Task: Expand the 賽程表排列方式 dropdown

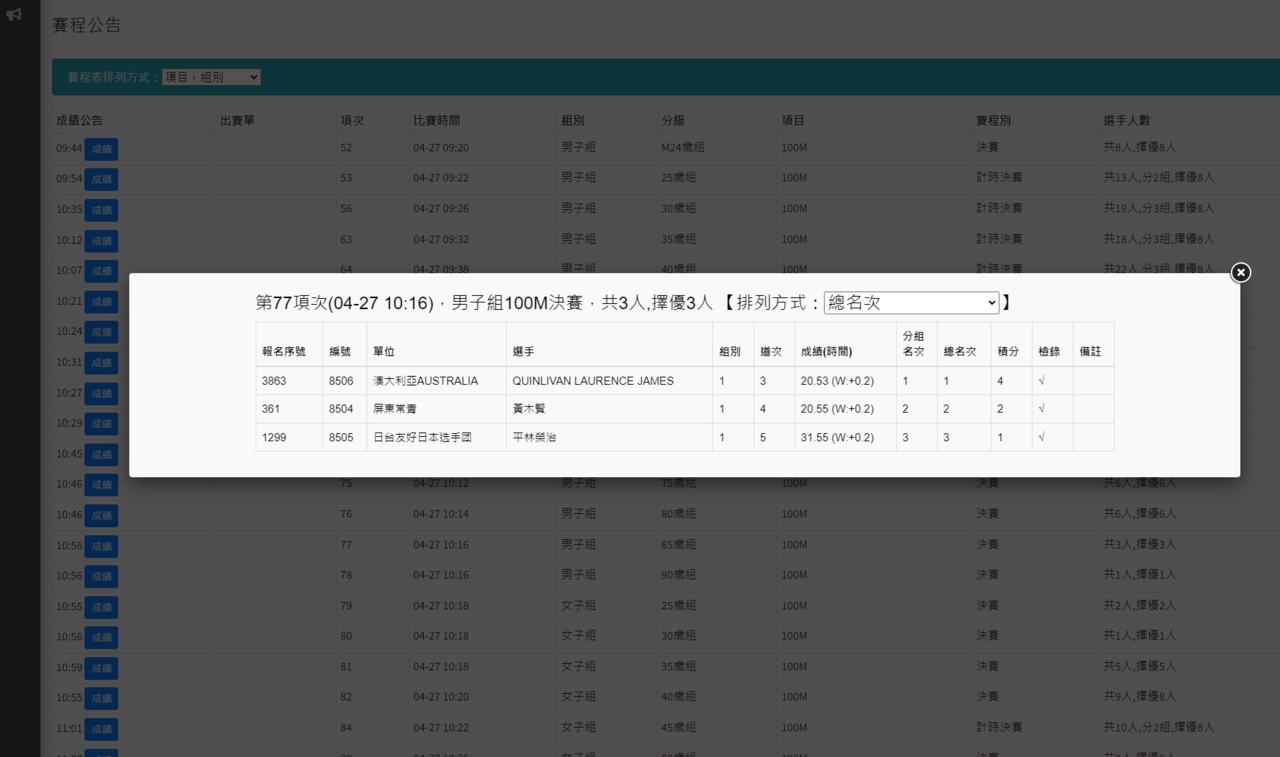Action: [211, 77]
